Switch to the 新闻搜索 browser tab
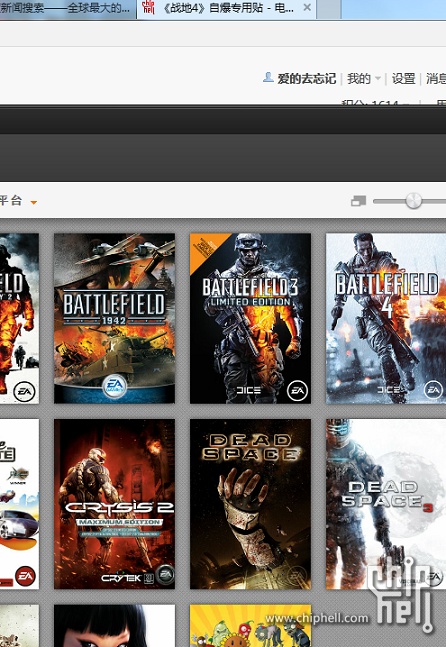The image size is (446, 647). [68, 8]
